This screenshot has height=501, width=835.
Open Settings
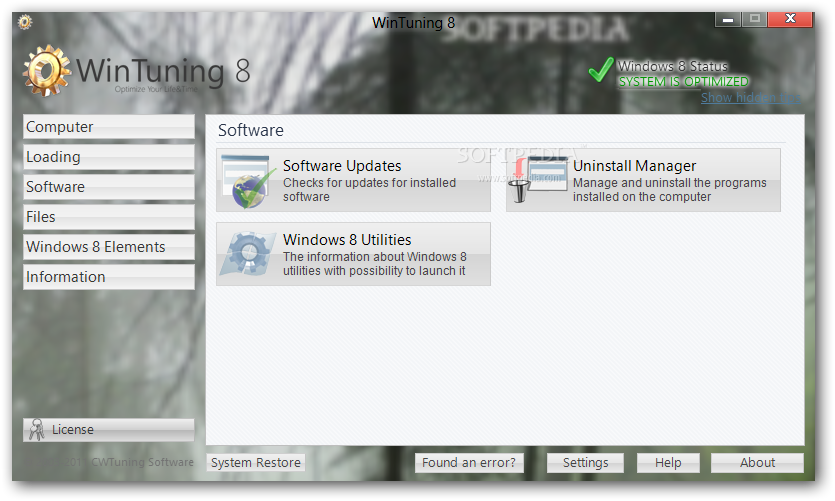(x=585, y=463)
